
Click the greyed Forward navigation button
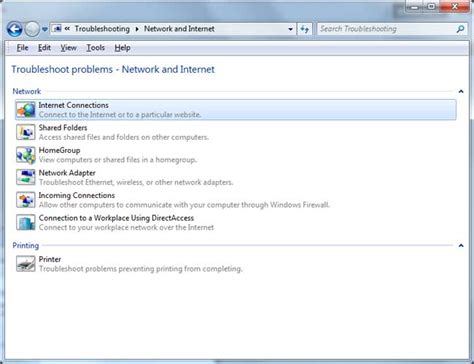coord(32,29)
